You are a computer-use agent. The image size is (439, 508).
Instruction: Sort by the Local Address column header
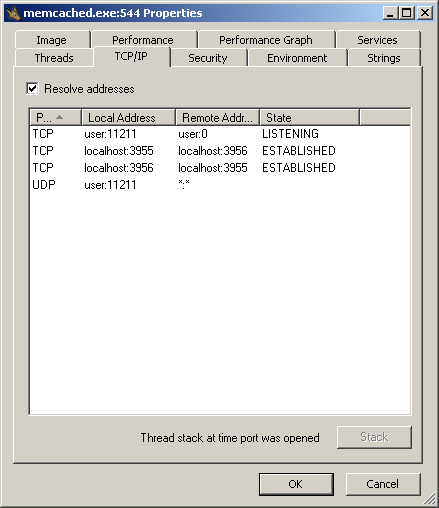pyautogui.click(x=128, y=118)
